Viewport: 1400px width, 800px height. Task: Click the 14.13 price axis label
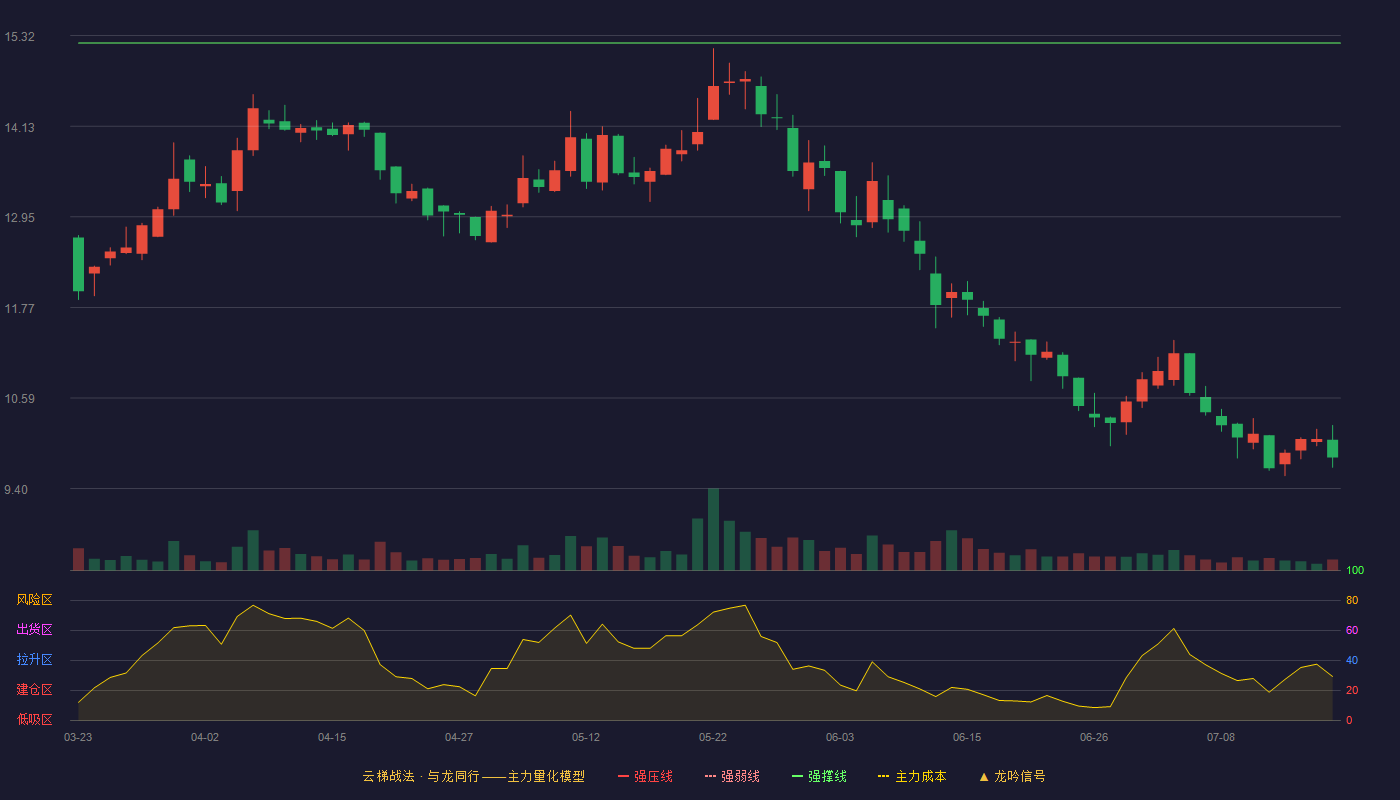pos(19,127)
